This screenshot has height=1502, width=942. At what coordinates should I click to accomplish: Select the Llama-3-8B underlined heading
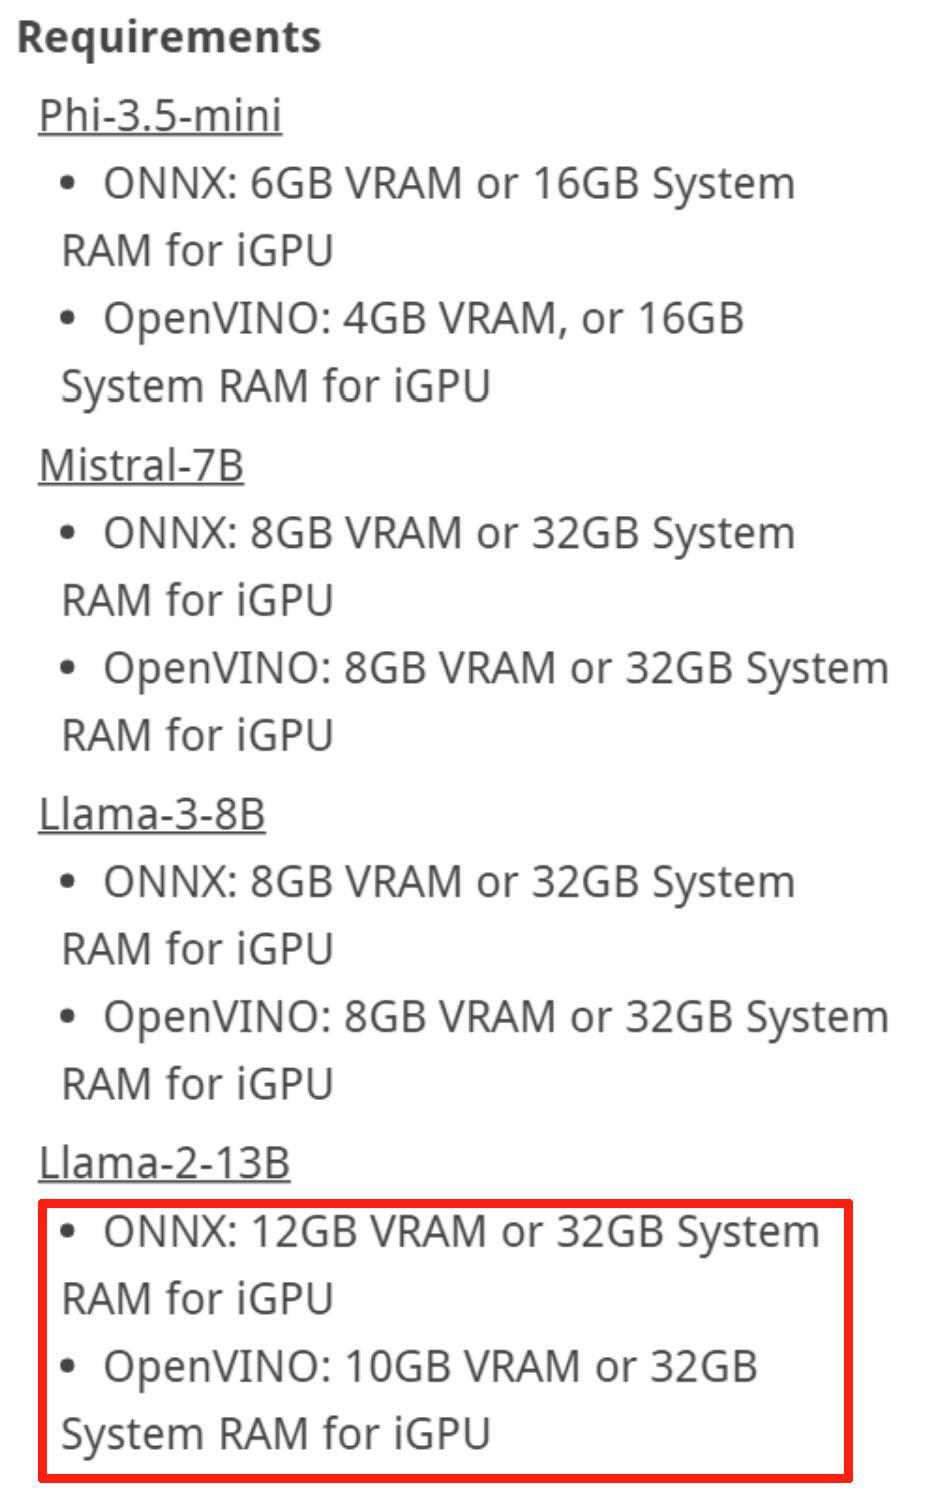152,814
